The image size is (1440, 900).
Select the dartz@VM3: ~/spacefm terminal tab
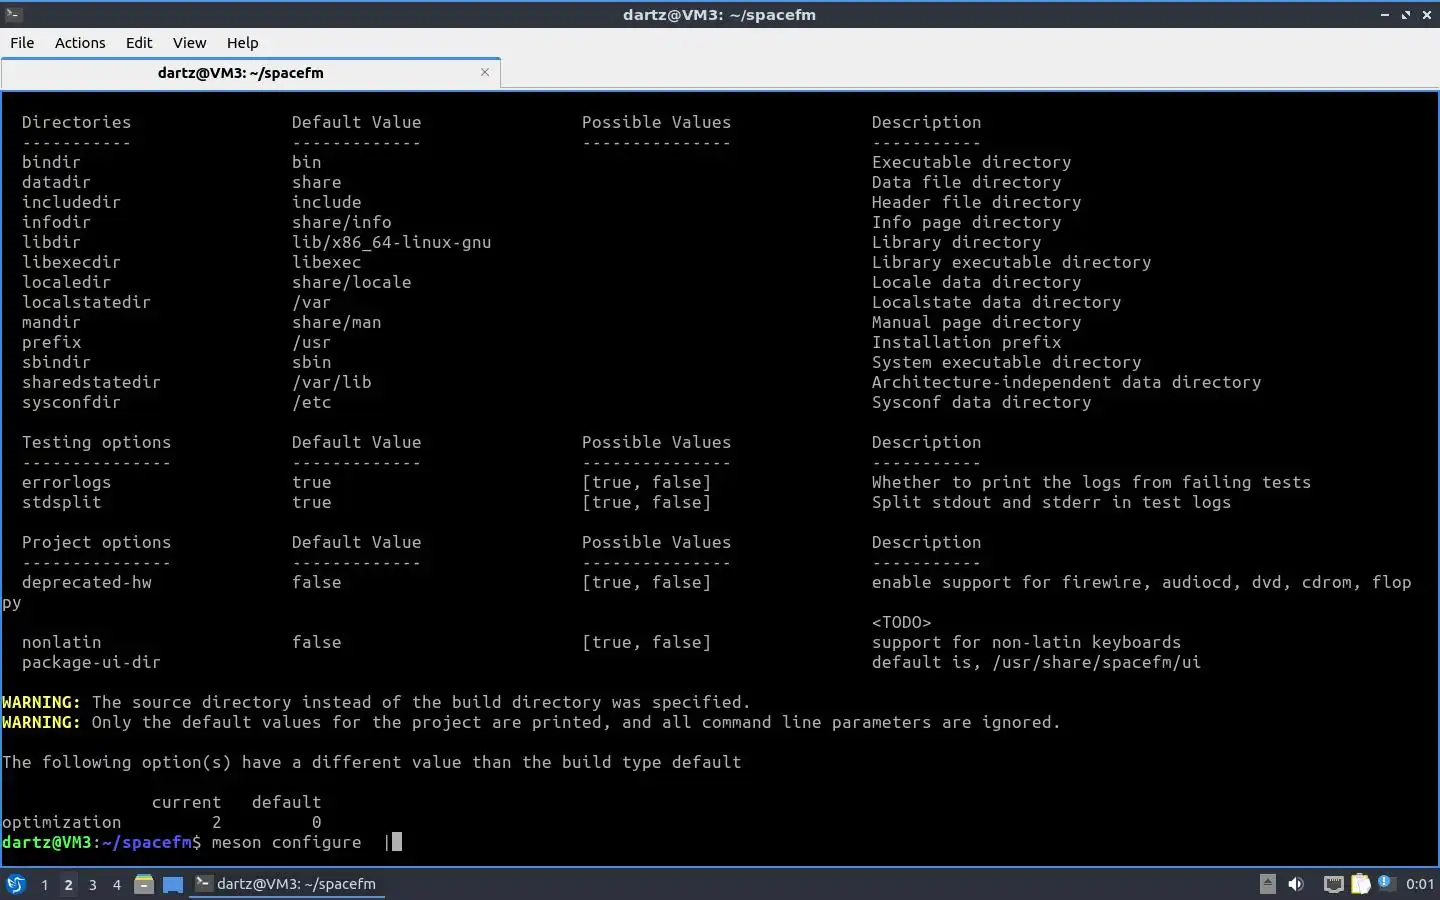[240, 72]
